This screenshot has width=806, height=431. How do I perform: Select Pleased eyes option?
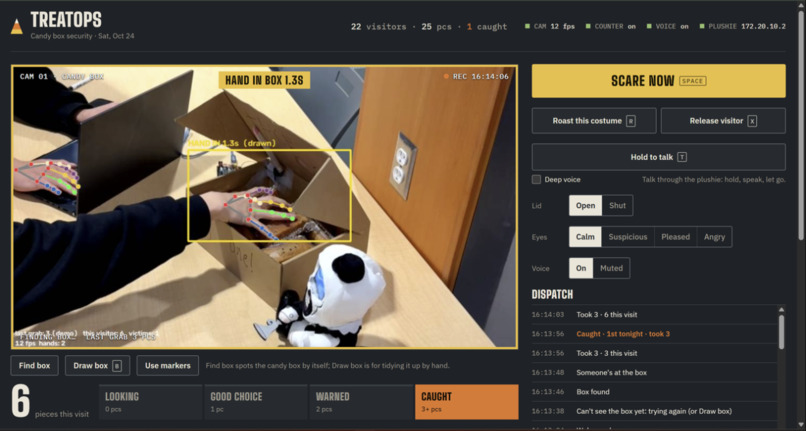tap(675, 237)
